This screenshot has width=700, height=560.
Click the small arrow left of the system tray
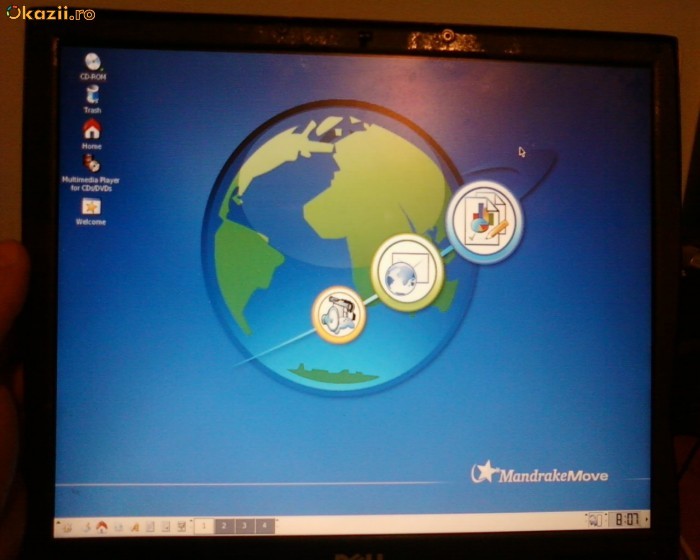coord(586,516)
